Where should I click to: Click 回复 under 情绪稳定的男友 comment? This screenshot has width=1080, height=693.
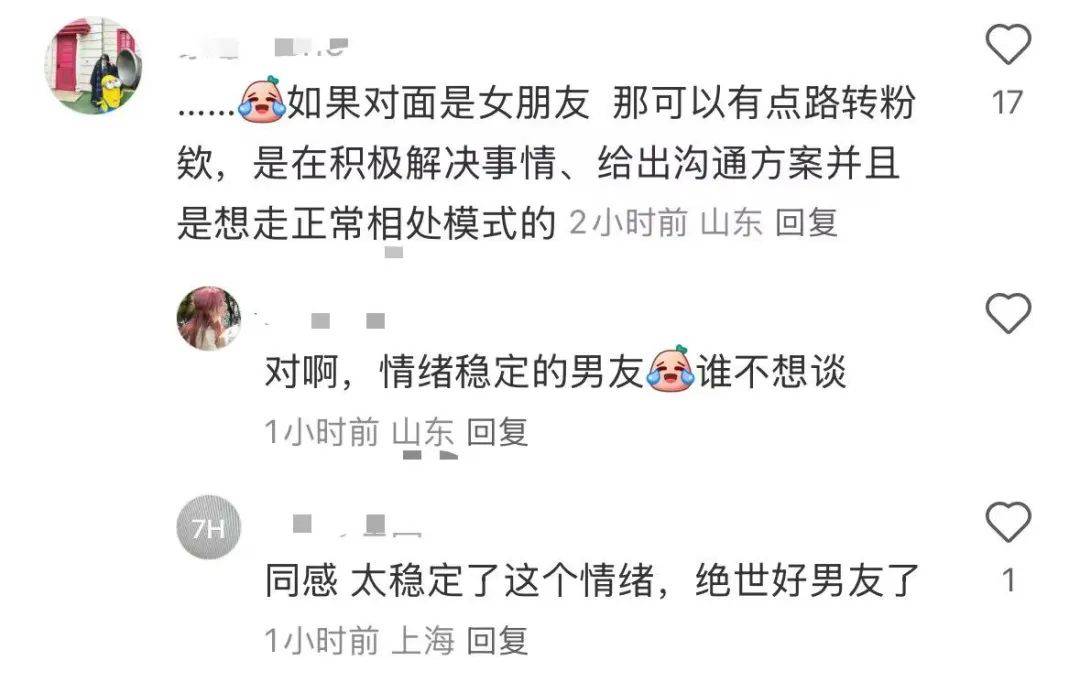coord(497,432)
